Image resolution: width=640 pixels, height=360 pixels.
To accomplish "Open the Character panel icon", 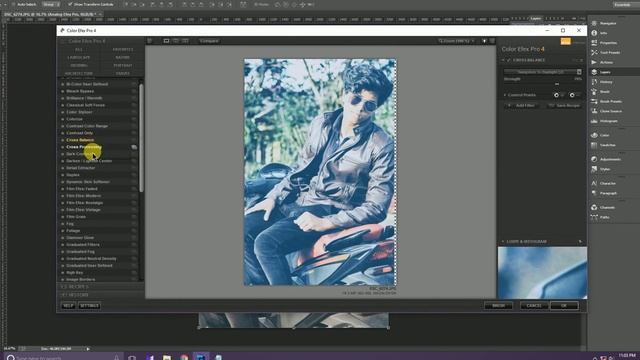I will [594, 183].
